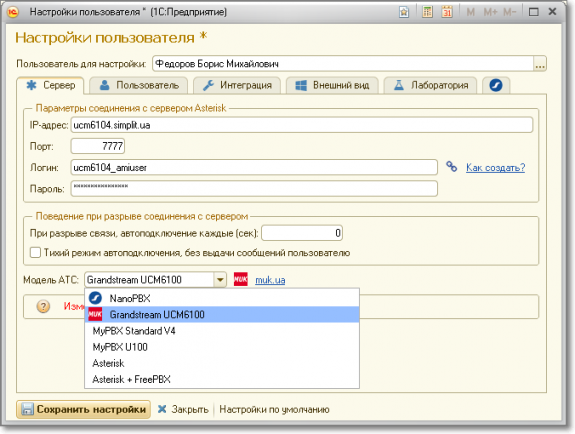Screen dimensions: 575x434
Task: Select Grandstream UCM6100 in the list
Action: point(222,314)
